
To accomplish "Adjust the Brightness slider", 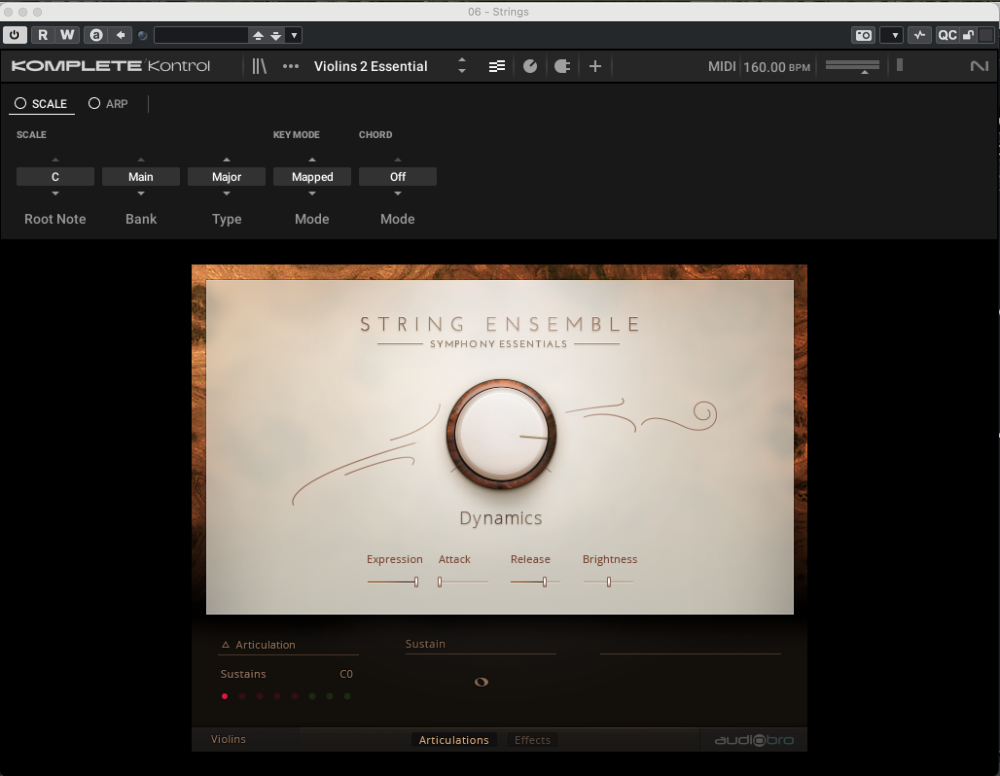I will 608,582.
